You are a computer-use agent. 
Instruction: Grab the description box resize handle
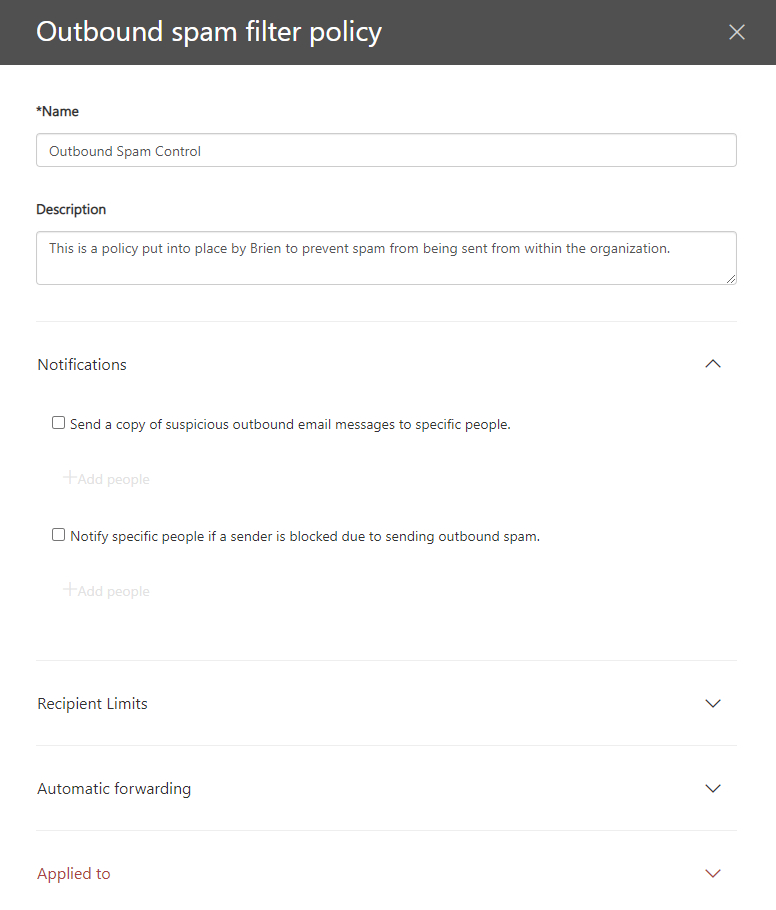[x=731, y=279]
